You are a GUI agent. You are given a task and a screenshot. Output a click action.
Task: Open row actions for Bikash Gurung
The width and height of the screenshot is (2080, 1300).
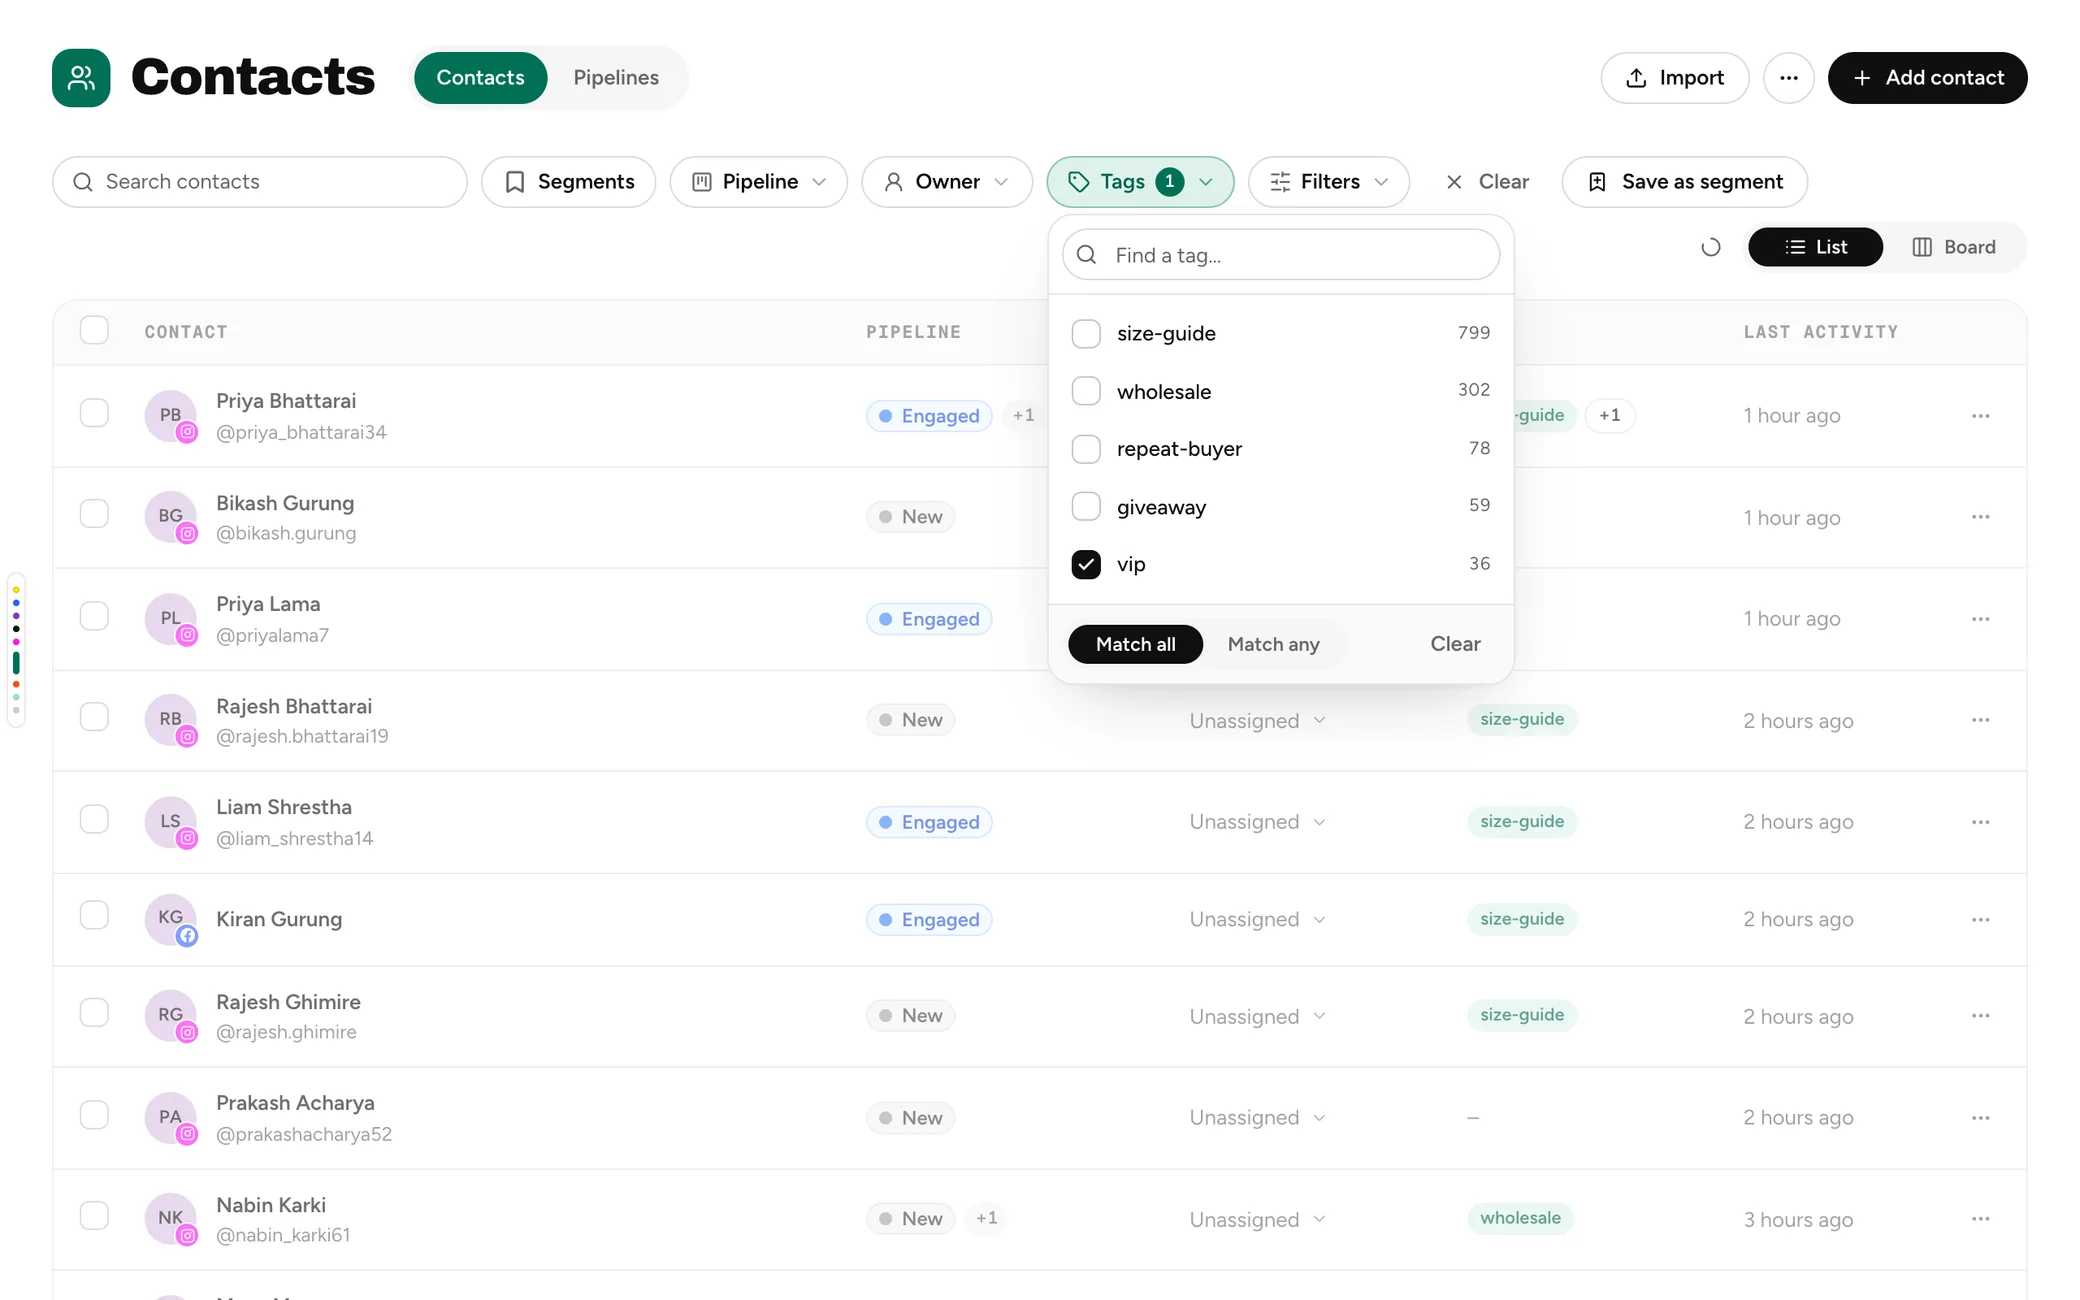pyautogui.click(x=1980, y=517)
